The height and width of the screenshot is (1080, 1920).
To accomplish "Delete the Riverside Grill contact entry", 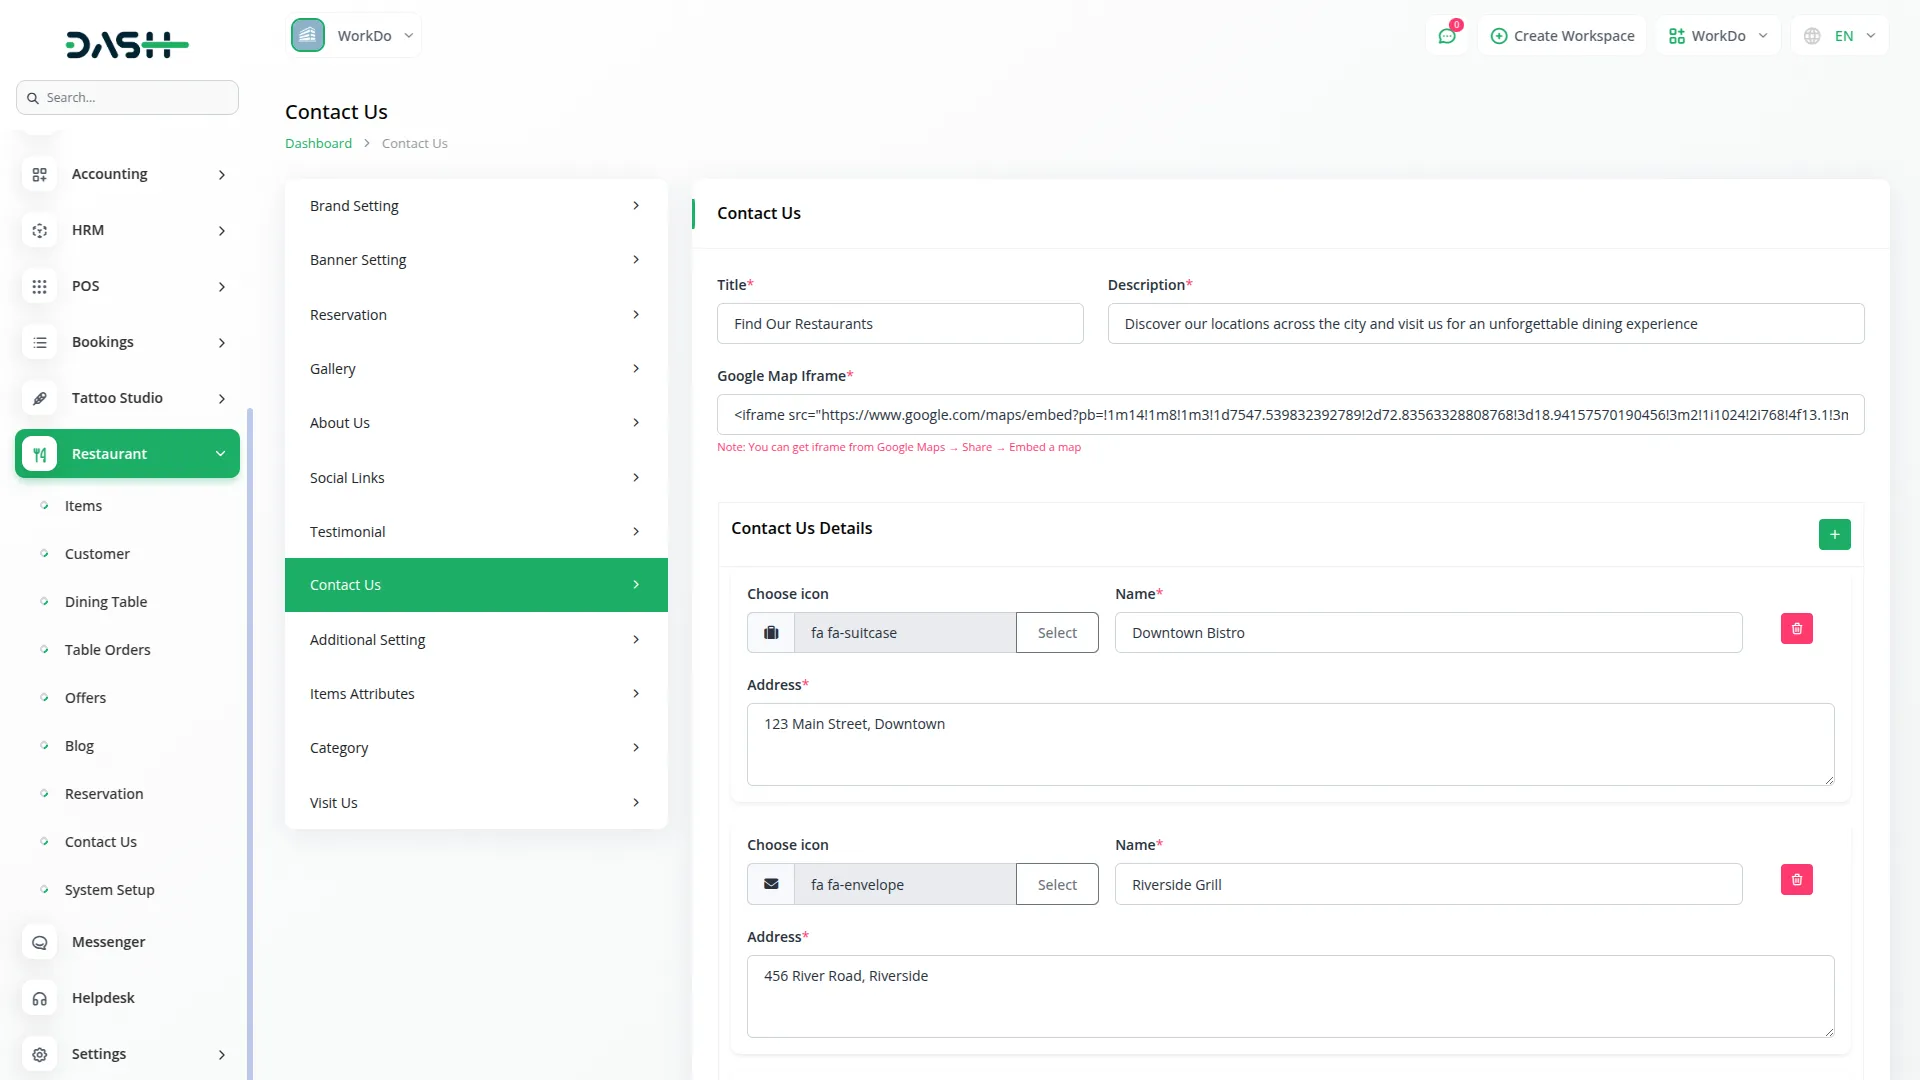I will click(x=1796, y=879).
